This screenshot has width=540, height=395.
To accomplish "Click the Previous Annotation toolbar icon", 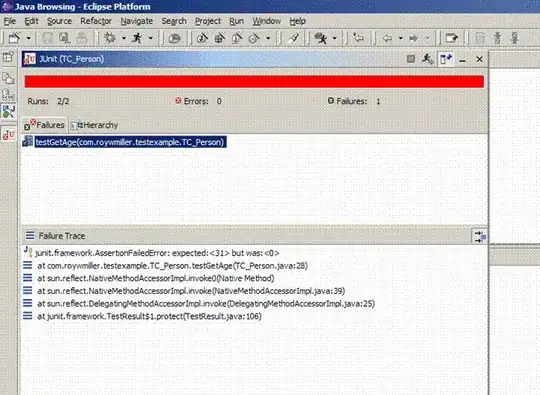I will tap(515, 38).
